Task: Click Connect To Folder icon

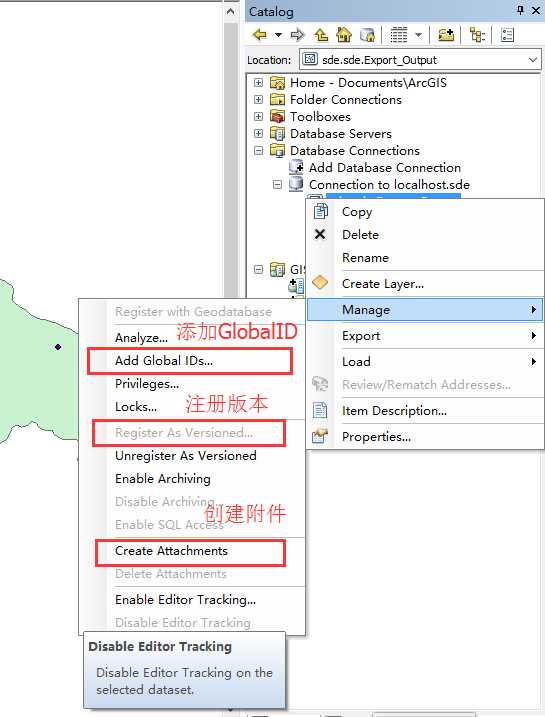Action: pos(446,35)
